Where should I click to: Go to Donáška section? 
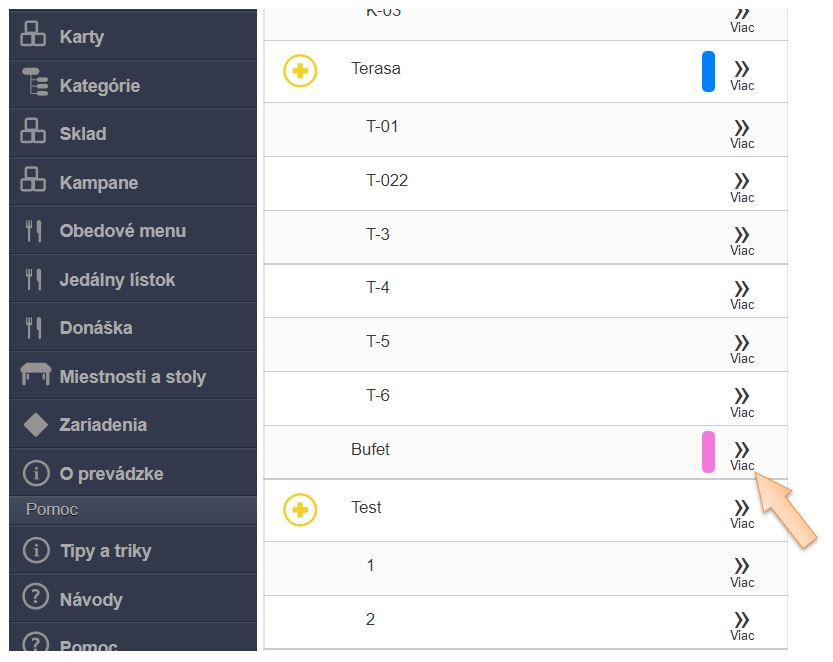[96, 328]
